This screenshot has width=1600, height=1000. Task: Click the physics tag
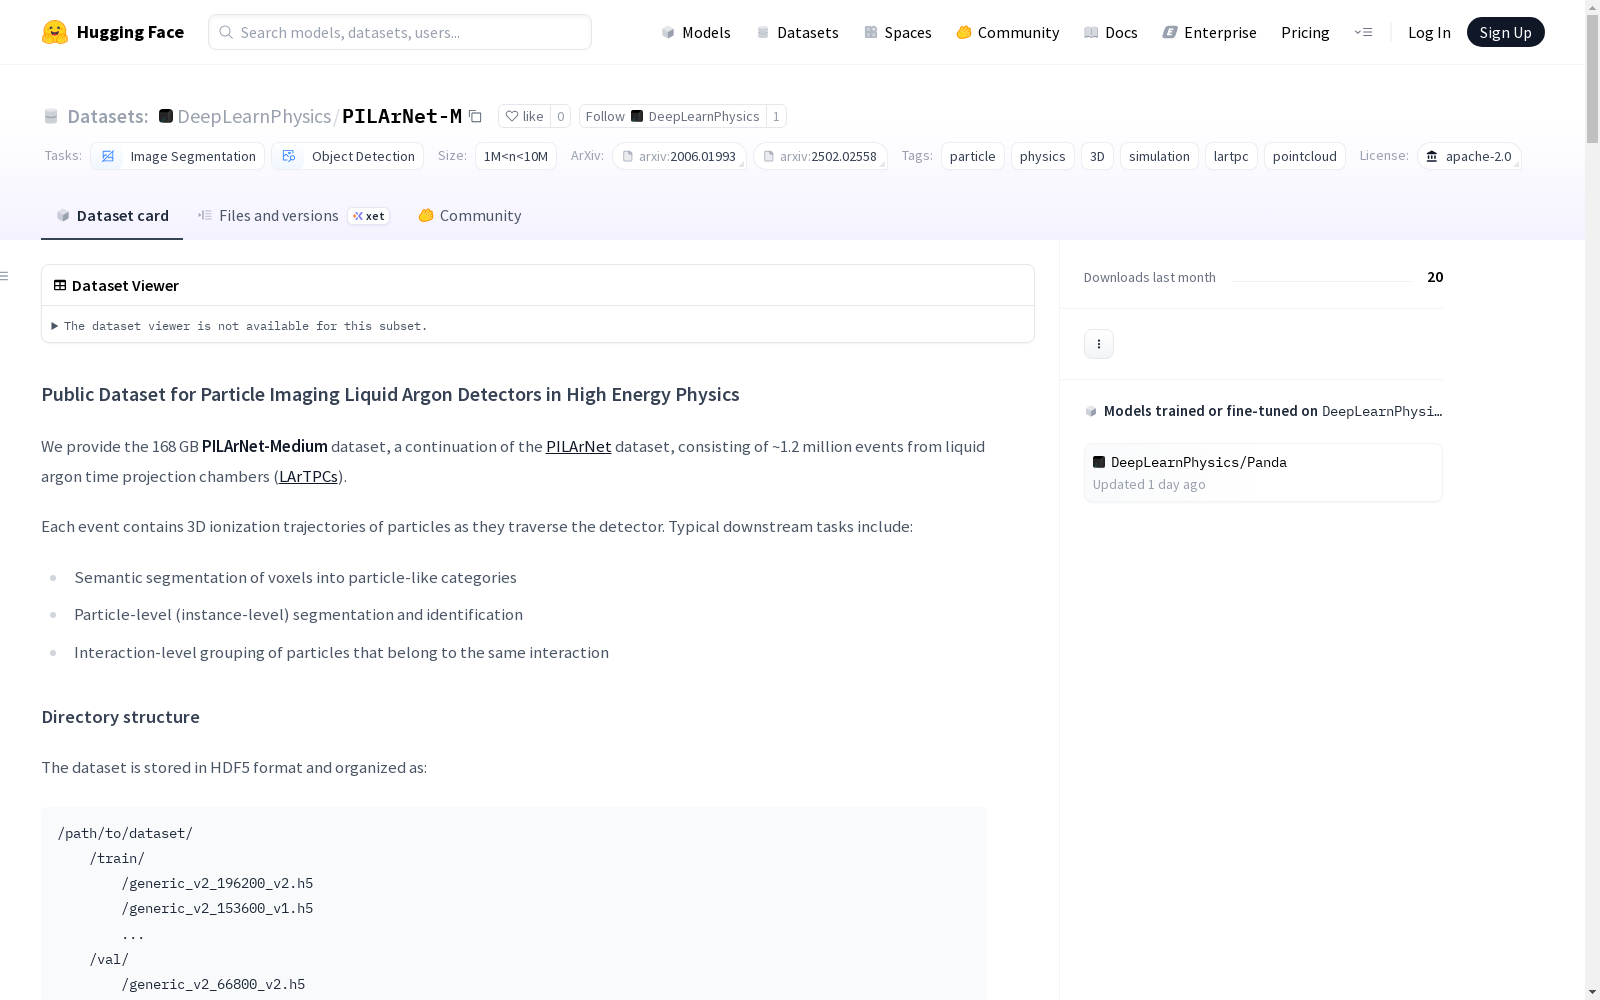click(x=1043, y=156)
